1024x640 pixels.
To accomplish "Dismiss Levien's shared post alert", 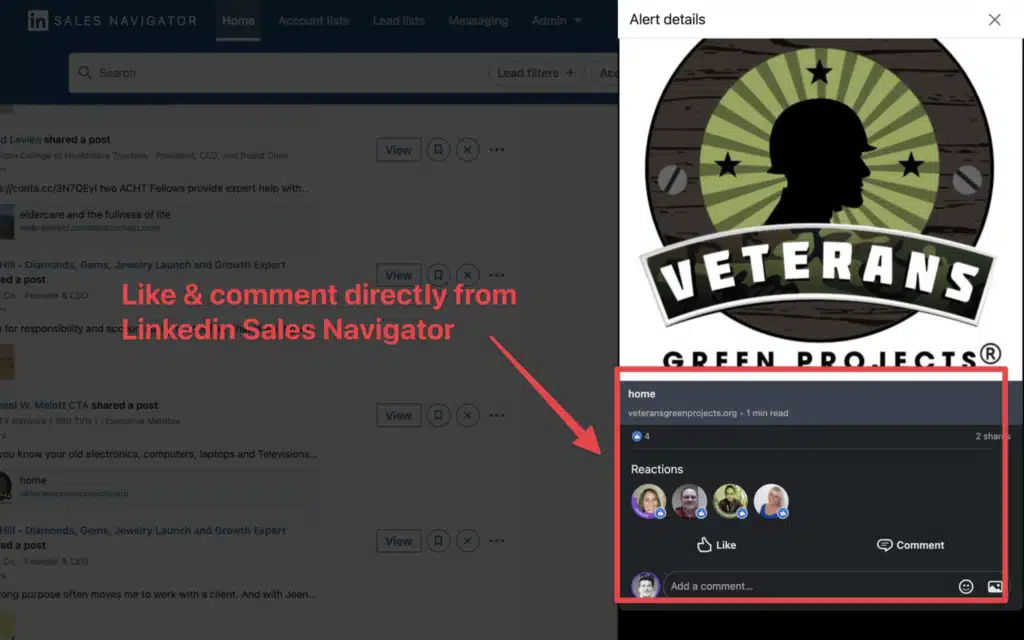I will tap(468, 150).
